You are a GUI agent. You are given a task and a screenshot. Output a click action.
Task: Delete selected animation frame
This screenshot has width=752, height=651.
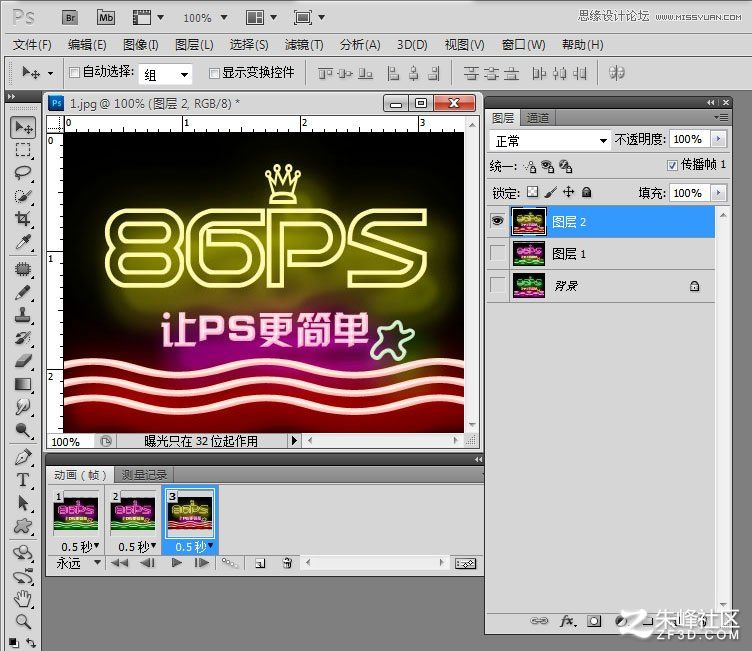point(287,563)
